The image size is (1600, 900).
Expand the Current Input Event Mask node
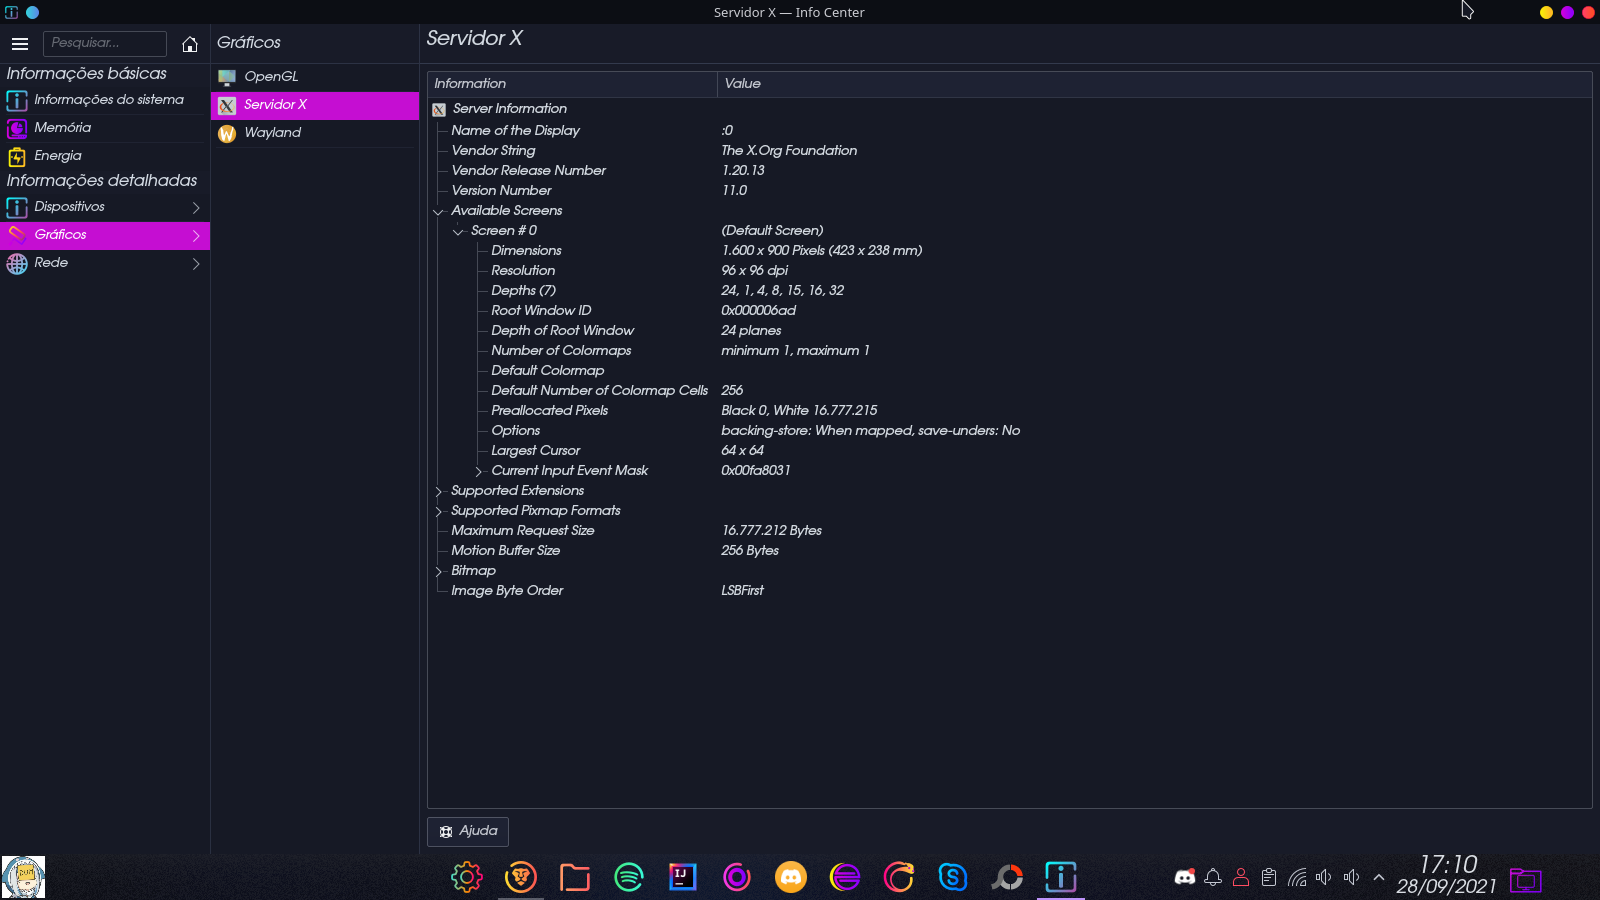coord(478,471)
